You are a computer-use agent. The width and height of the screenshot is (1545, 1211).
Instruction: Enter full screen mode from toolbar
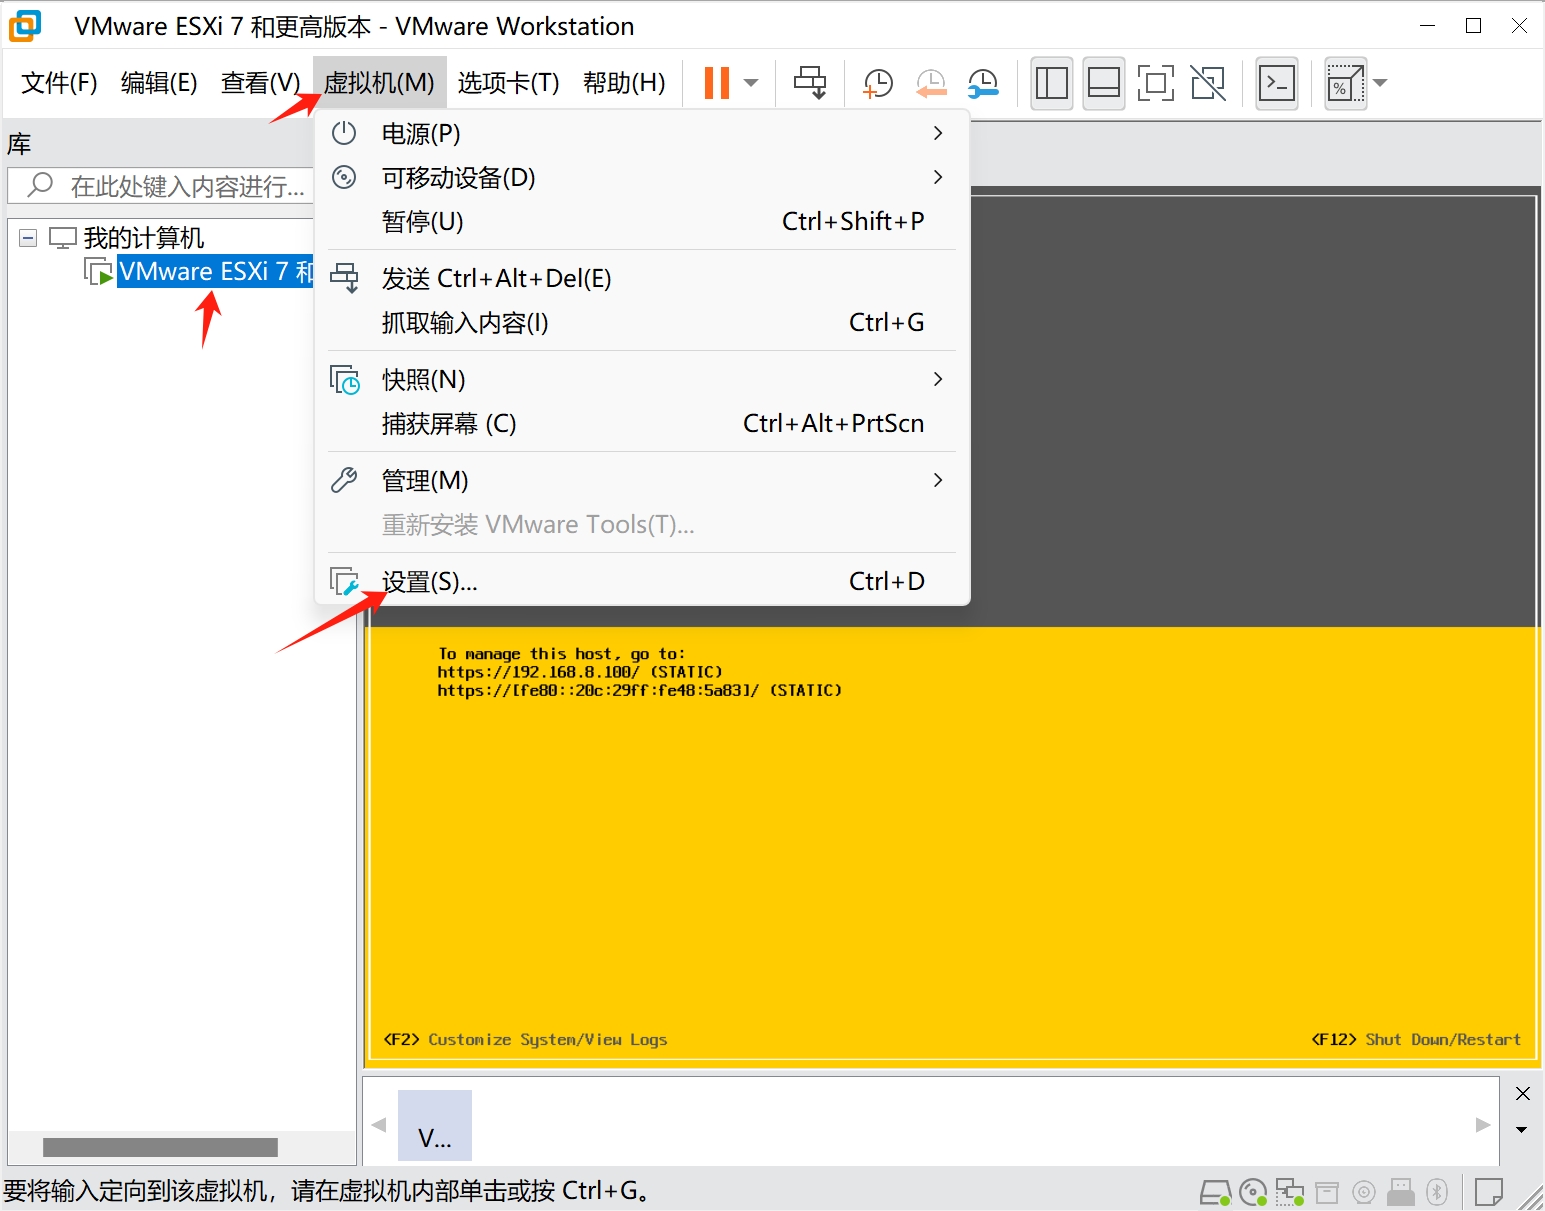coord(1155,83)
